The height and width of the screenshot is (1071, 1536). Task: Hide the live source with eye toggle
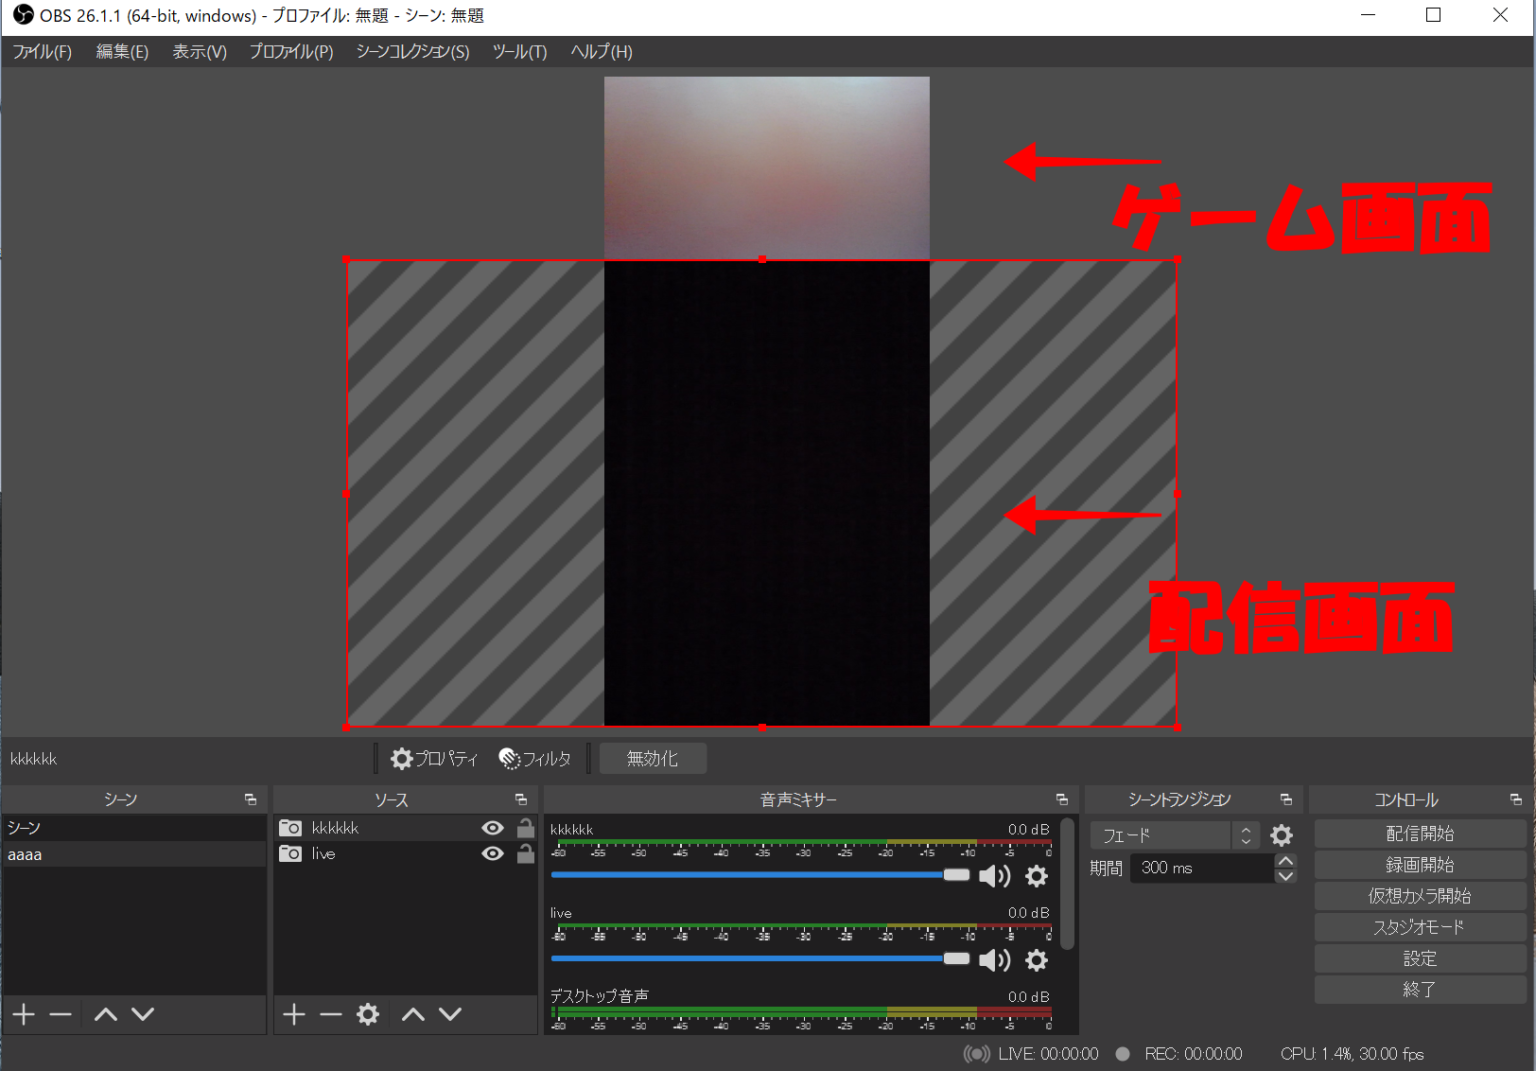(492, 853)
